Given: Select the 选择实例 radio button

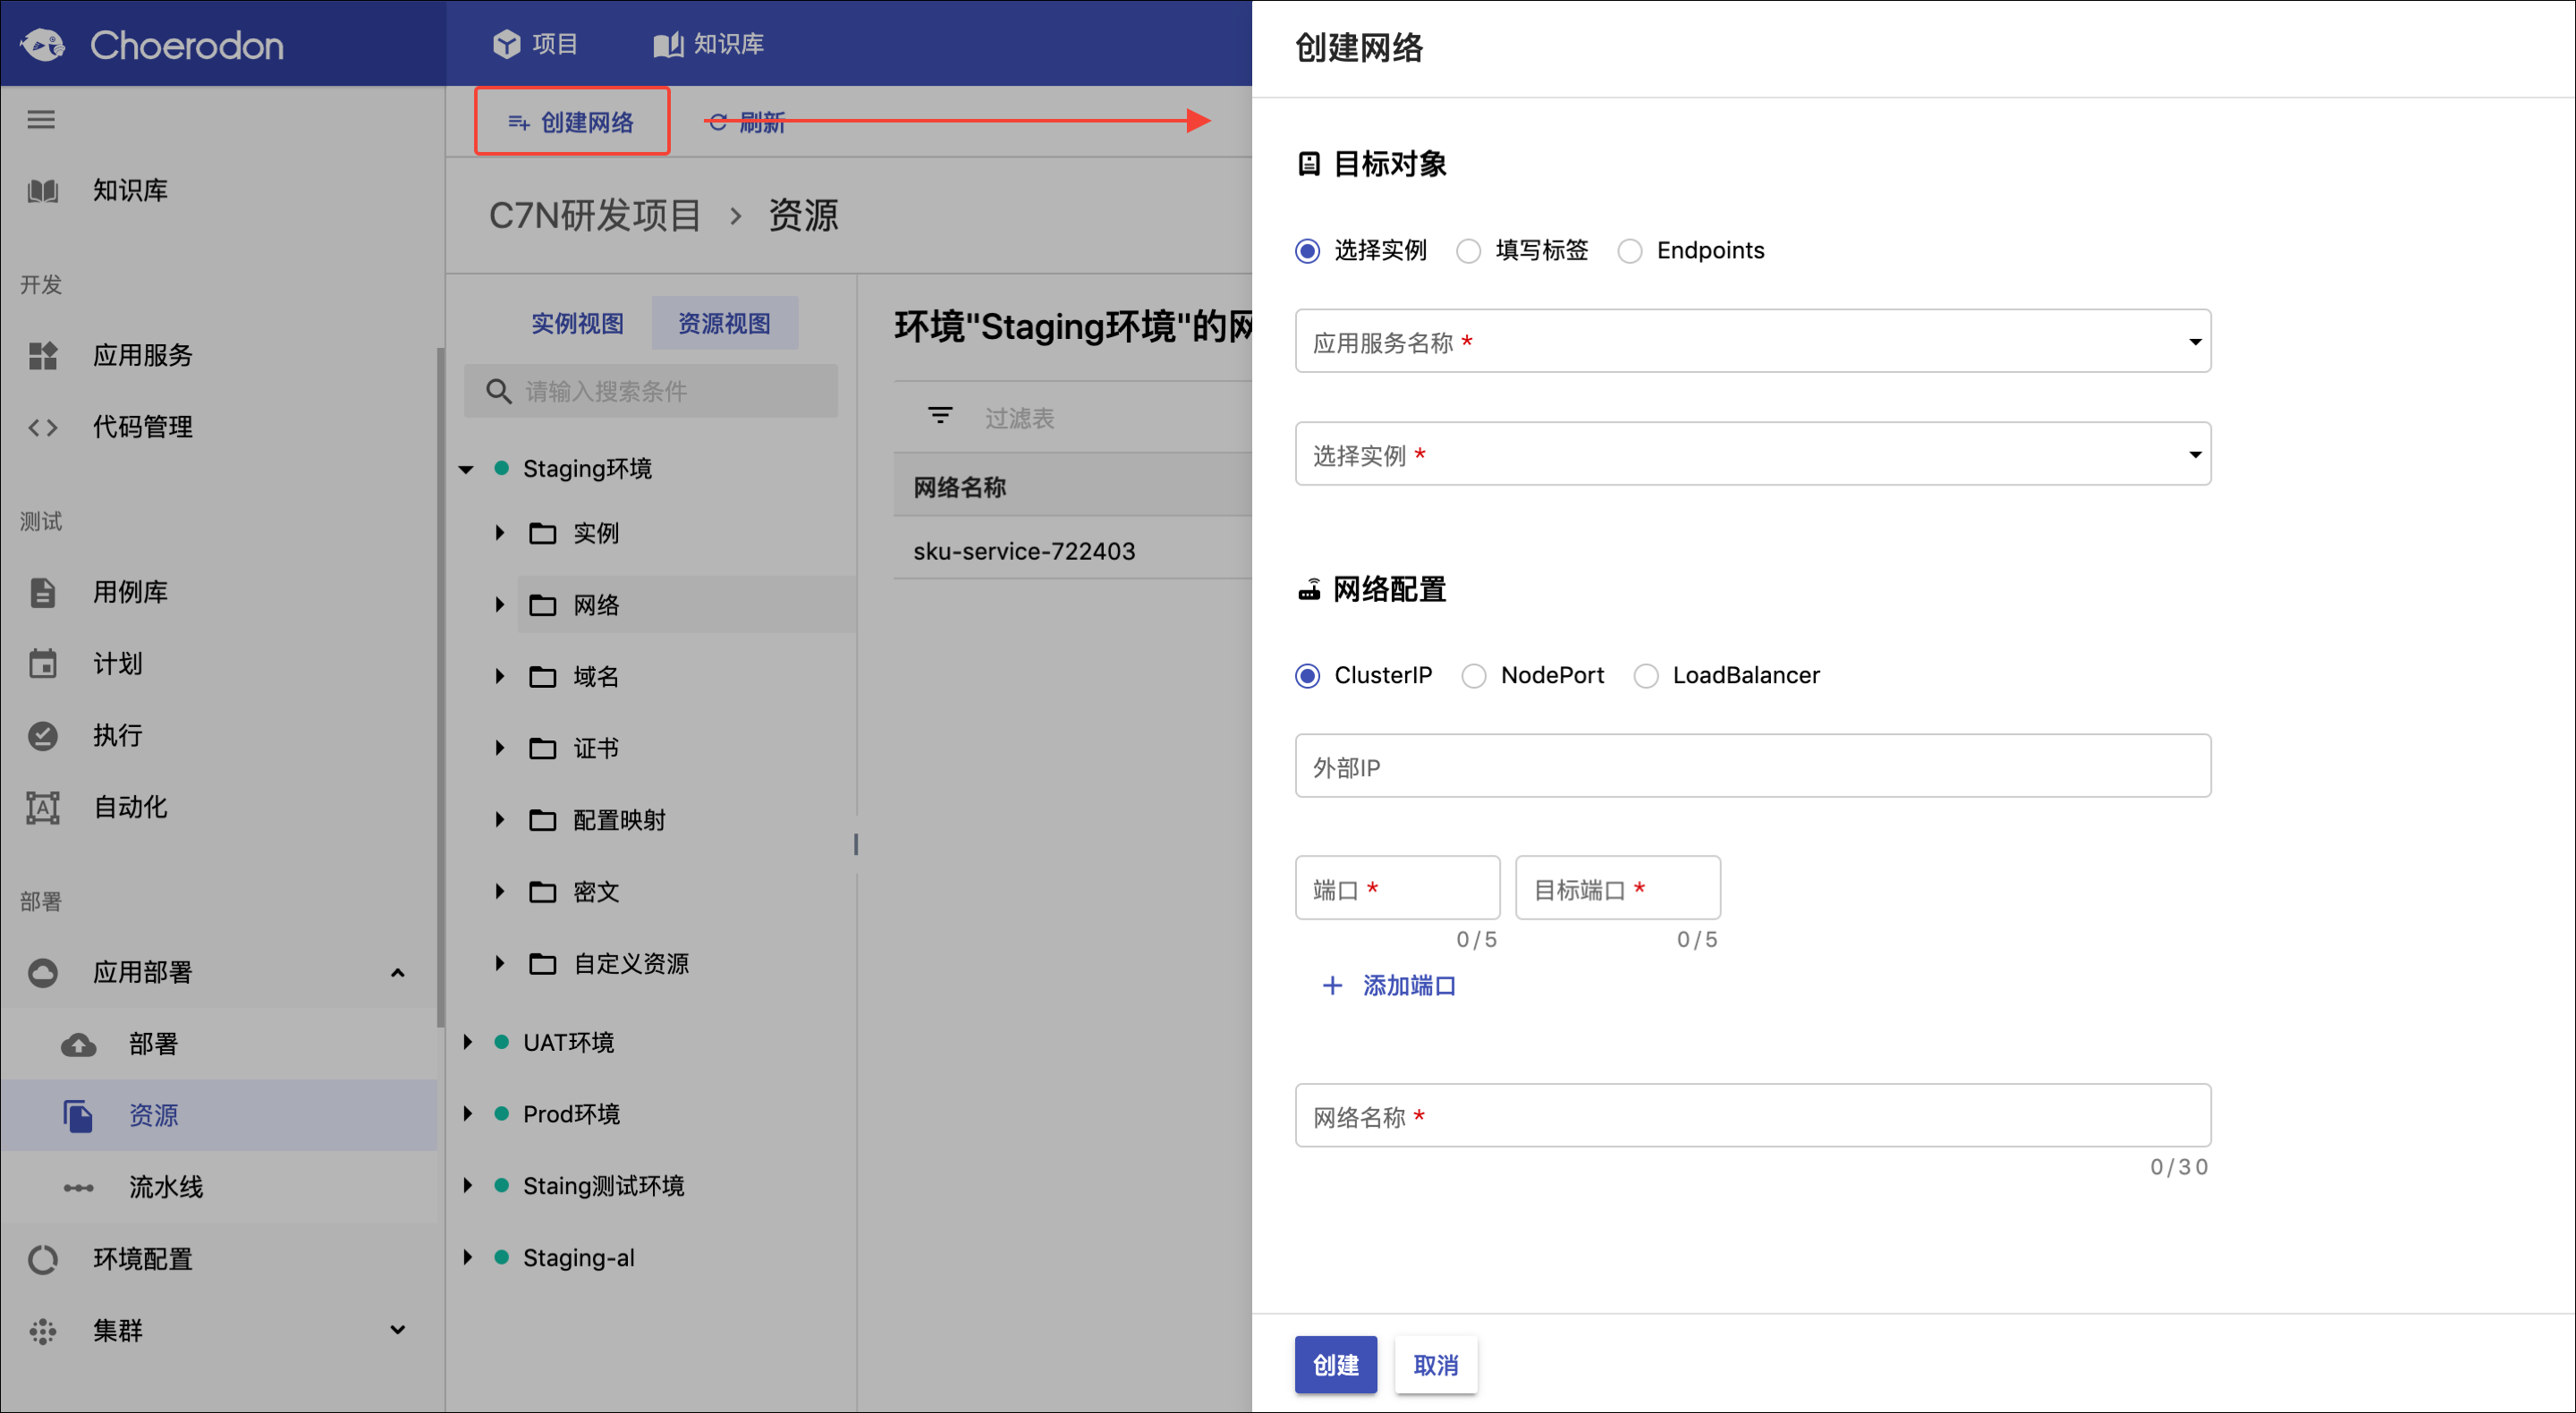Looking at the screenshot, I should tap(1308, 251).
